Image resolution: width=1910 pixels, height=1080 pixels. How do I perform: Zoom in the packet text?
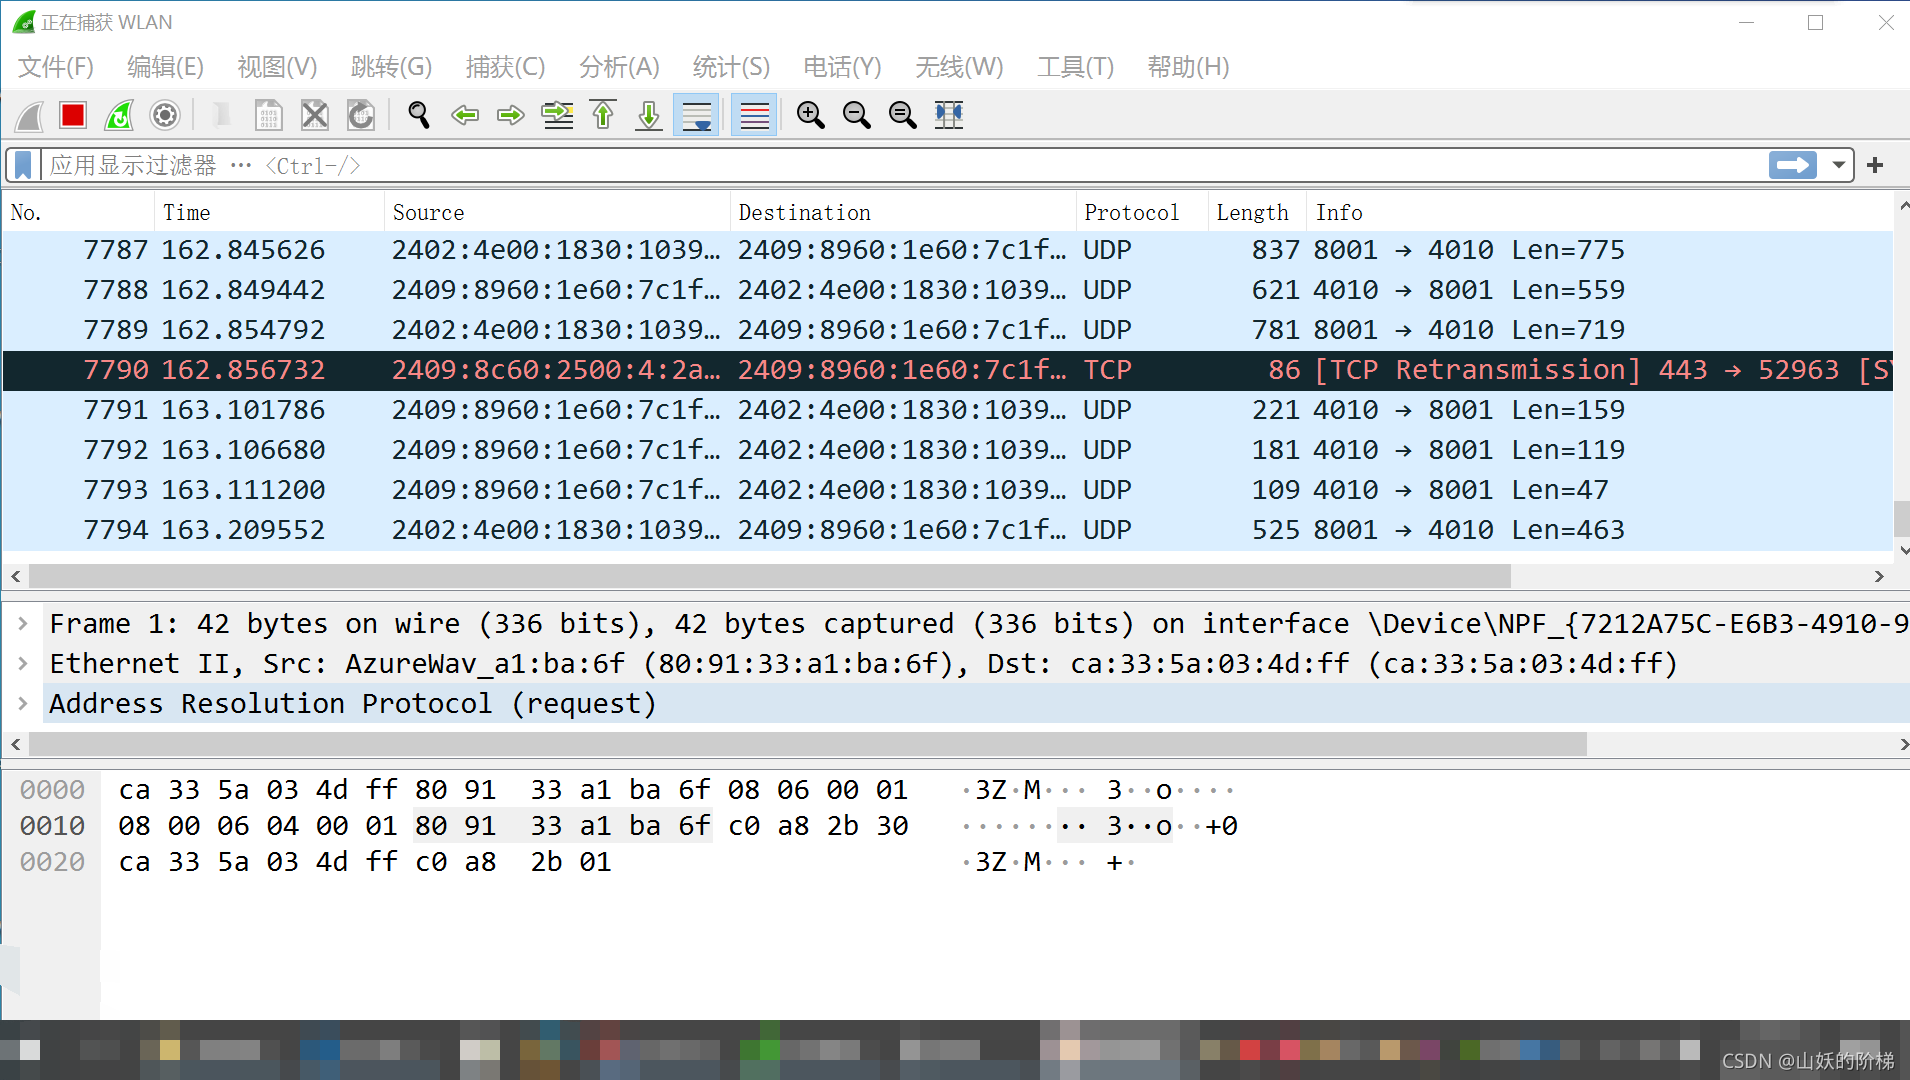point(811,116)
